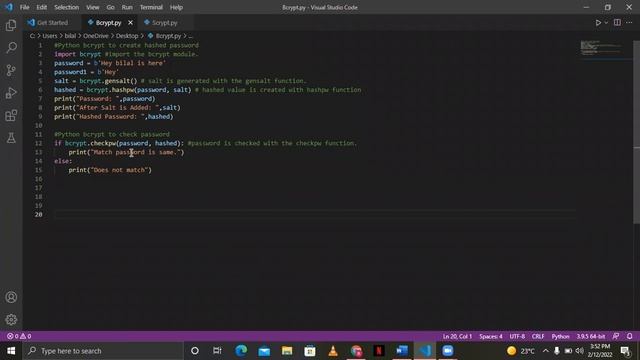Open the Windows Start button
The image size is (640, 360).
[11, 351]
